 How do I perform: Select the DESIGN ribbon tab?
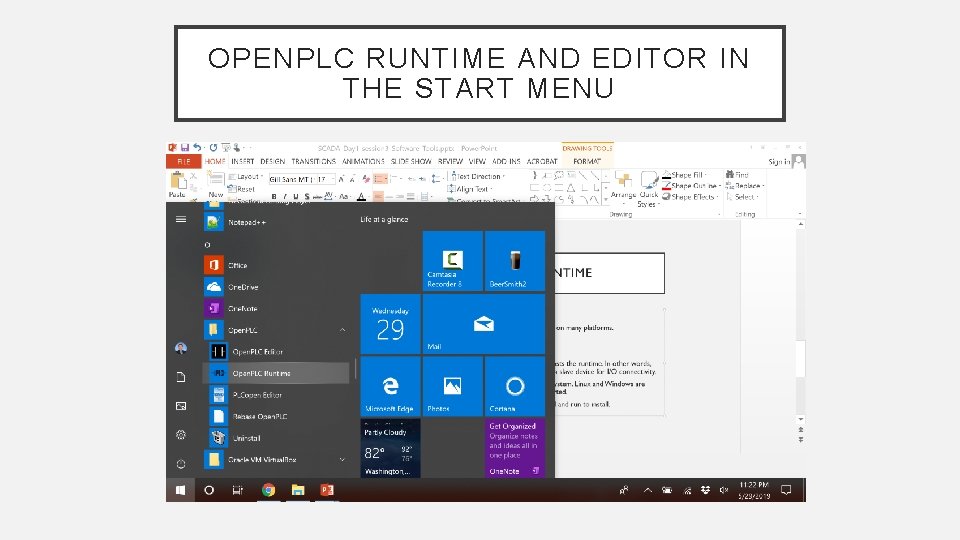click(x=272, y=161)
